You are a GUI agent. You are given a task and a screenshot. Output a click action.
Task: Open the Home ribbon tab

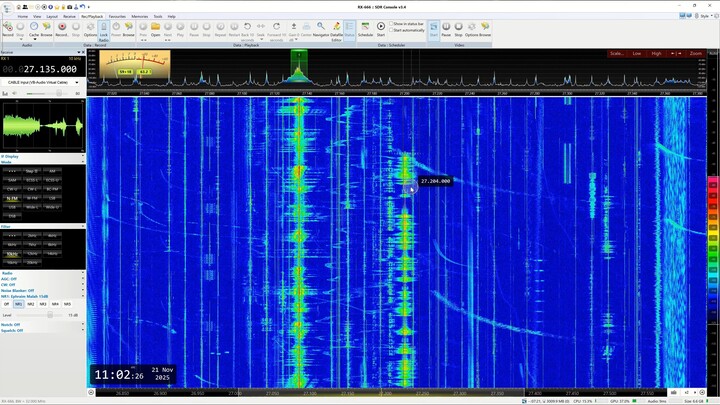tap(22, 17)
